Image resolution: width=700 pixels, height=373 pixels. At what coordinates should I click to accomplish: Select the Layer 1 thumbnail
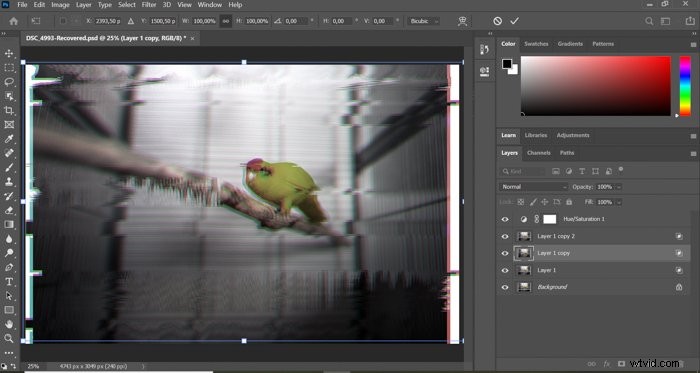point(524,270)
